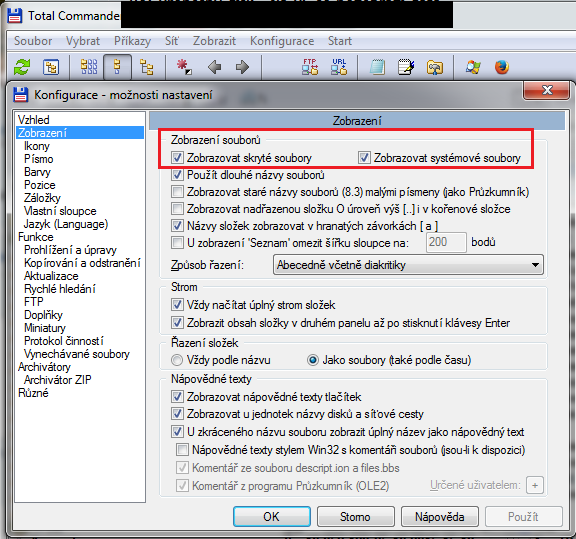576x539 pixels.
Task: Enable omezit šířku sloupce checkbox
Action: pos(177,243)
